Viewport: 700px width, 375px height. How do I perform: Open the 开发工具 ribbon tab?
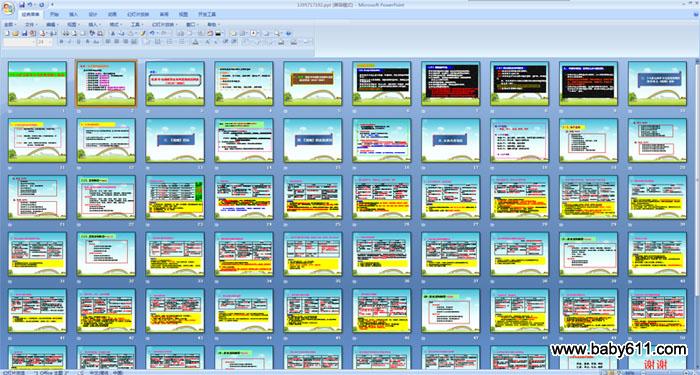click(207, 14)
